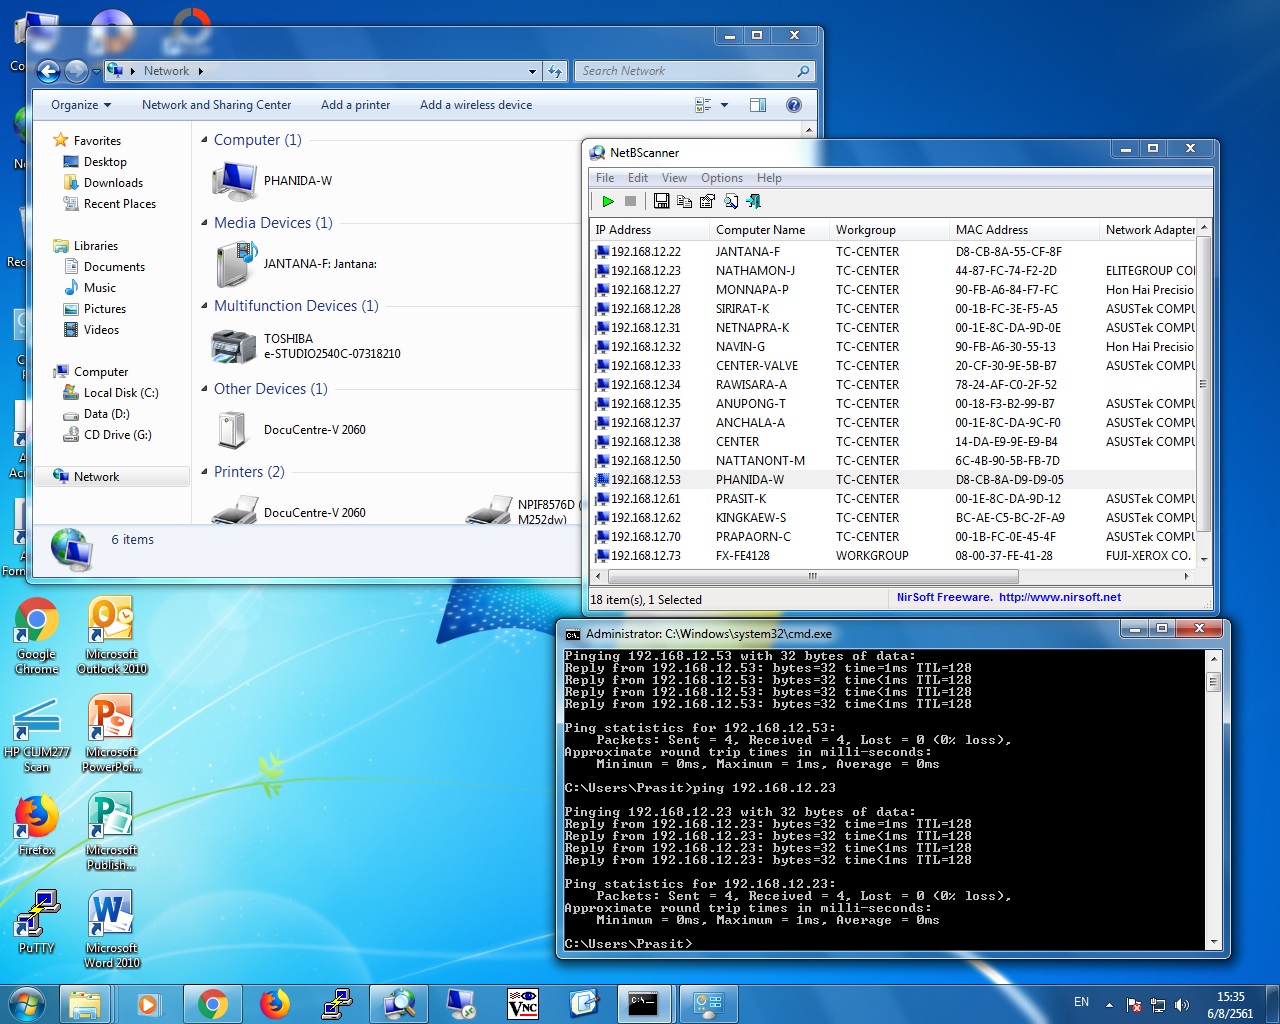
Task: Start scanning with the green play icon
Action: (607, 201)
